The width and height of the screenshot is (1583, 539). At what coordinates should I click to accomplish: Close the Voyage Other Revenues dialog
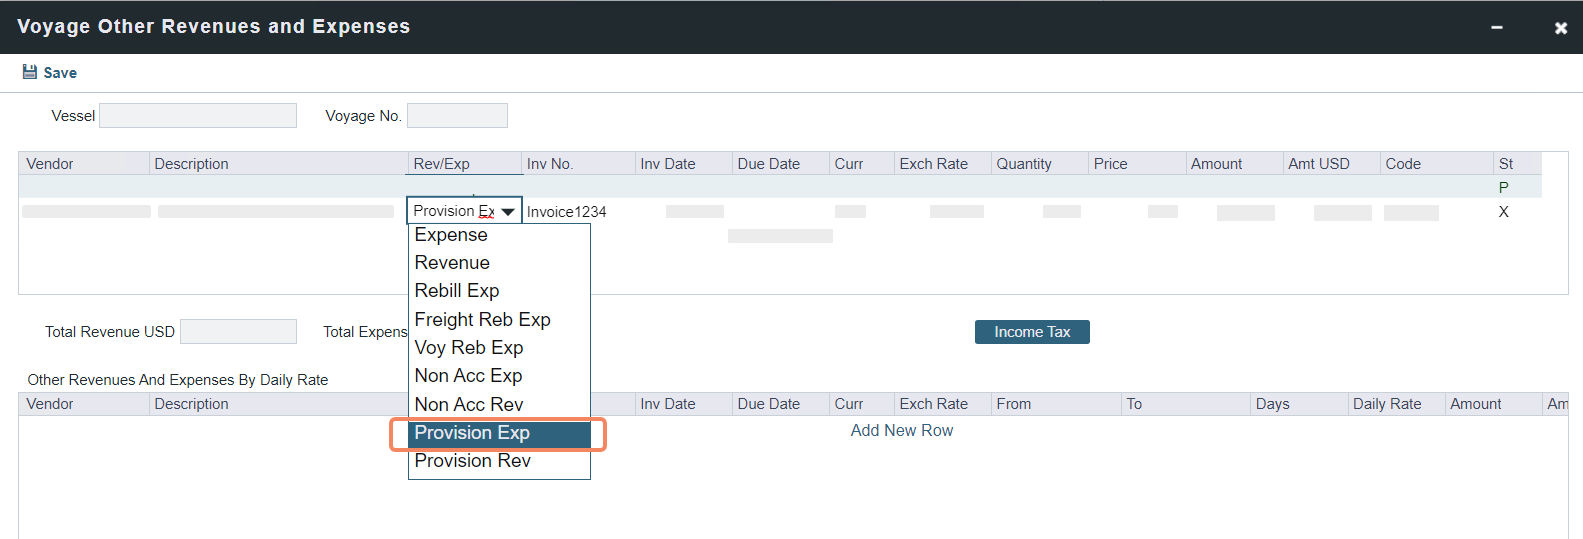point(1560,28)
